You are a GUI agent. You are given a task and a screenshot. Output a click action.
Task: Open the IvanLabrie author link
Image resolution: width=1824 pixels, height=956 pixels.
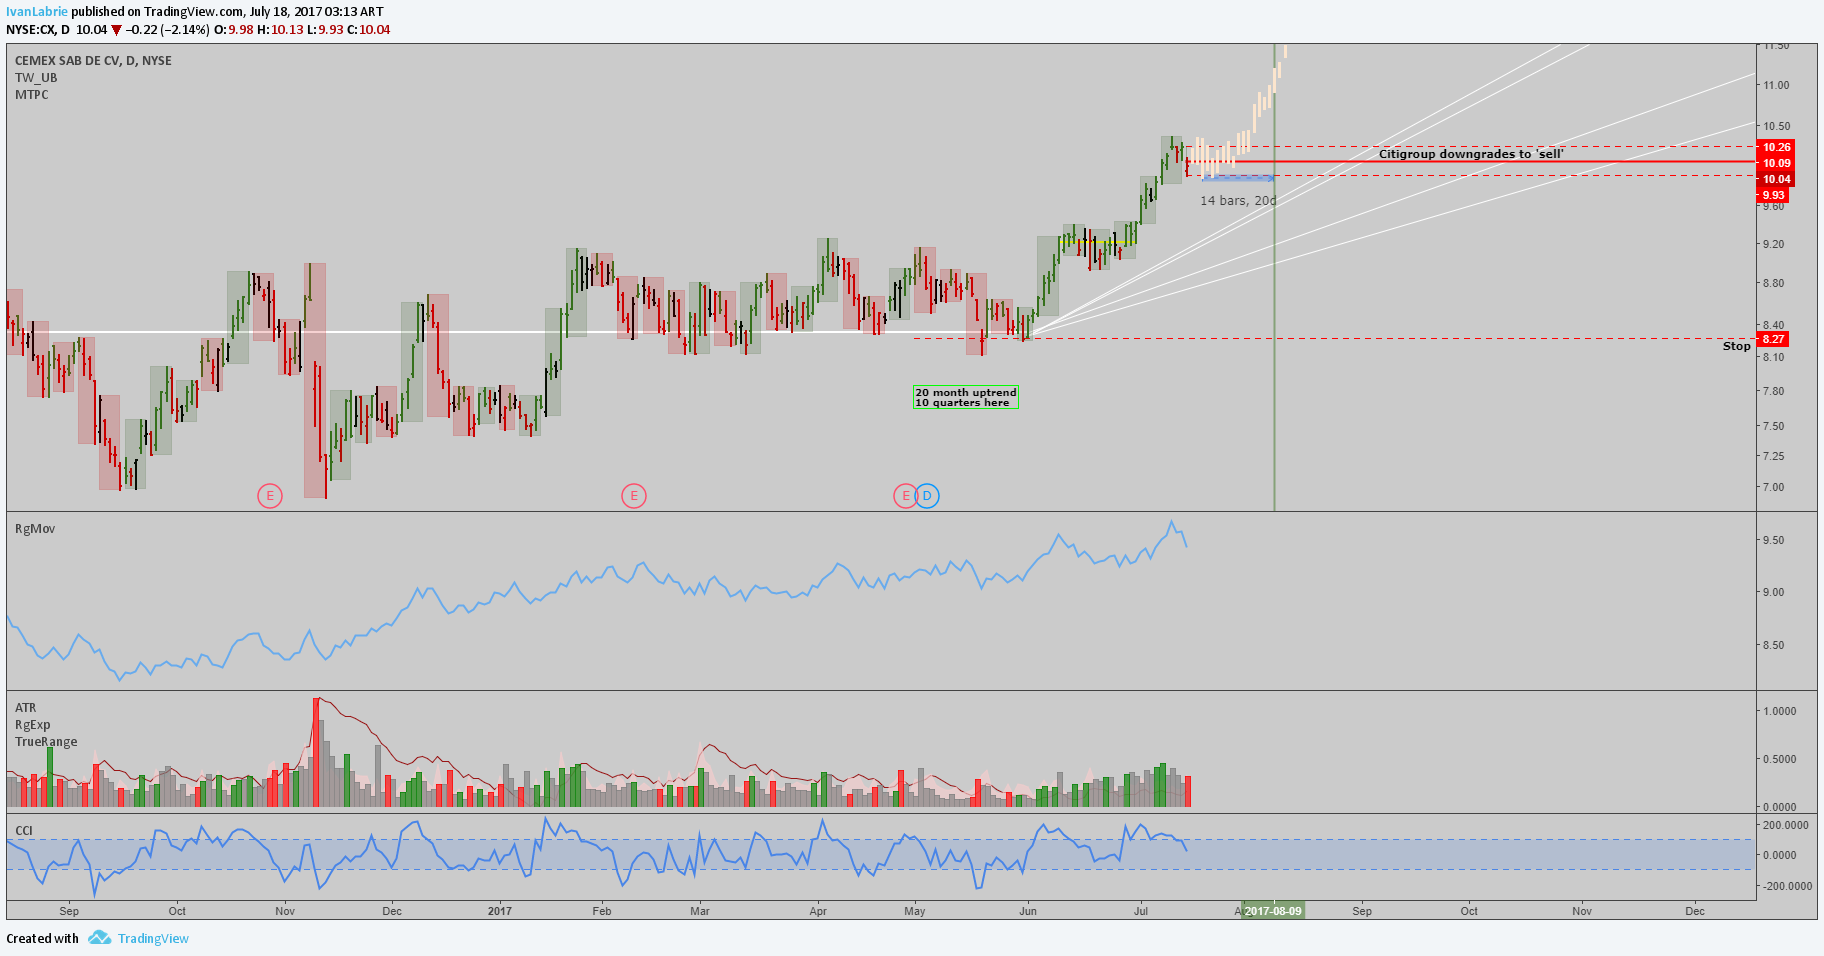tap(37, 11)
